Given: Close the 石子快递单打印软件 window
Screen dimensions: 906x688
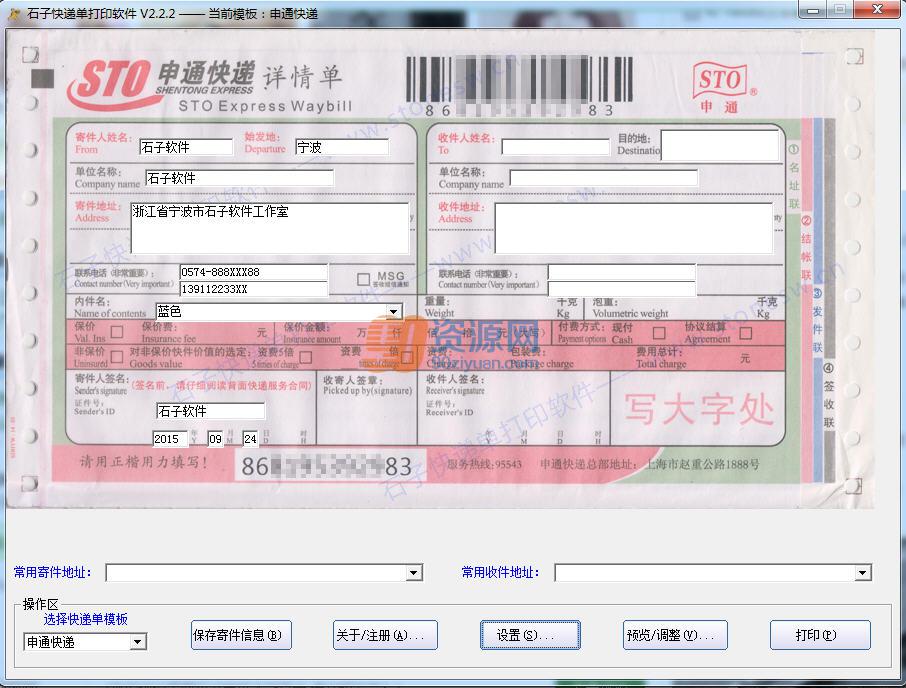Looking at the screenshot, I should pos(877,9).
